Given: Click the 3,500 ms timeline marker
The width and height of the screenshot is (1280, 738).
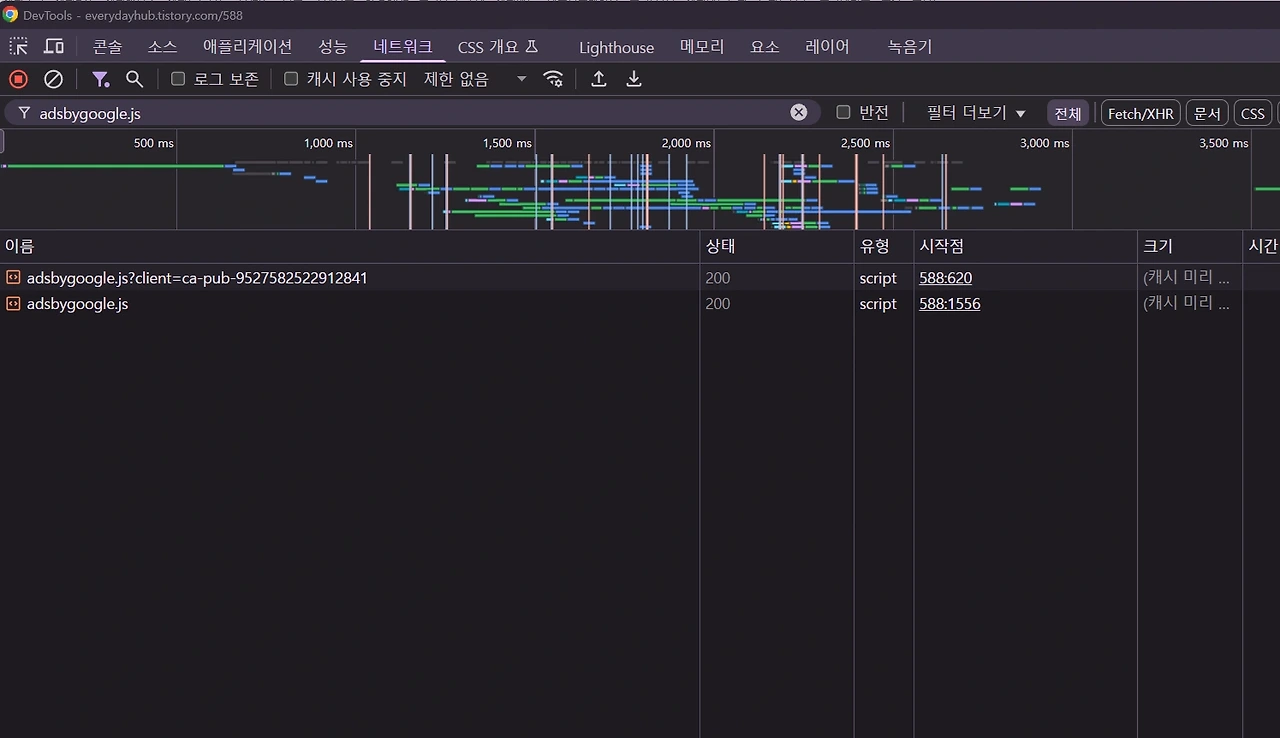Looking at the screenshot, I should click(x=1224, y=143).
